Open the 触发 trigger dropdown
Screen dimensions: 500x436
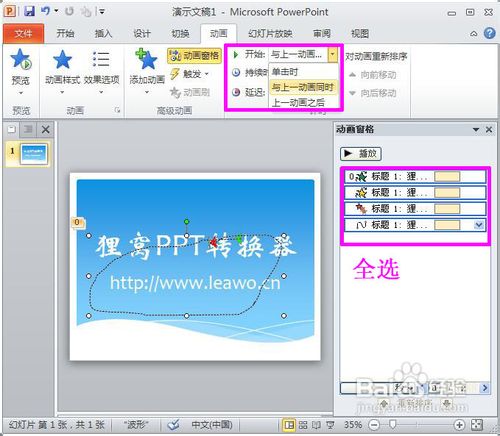[x=190, y=74]
